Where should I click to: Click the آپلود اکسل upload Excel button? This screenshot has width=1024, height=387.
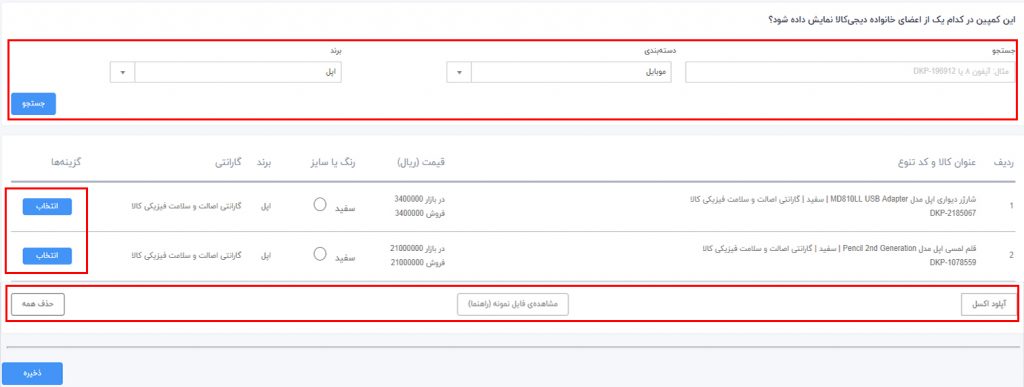tap(989, 304)
